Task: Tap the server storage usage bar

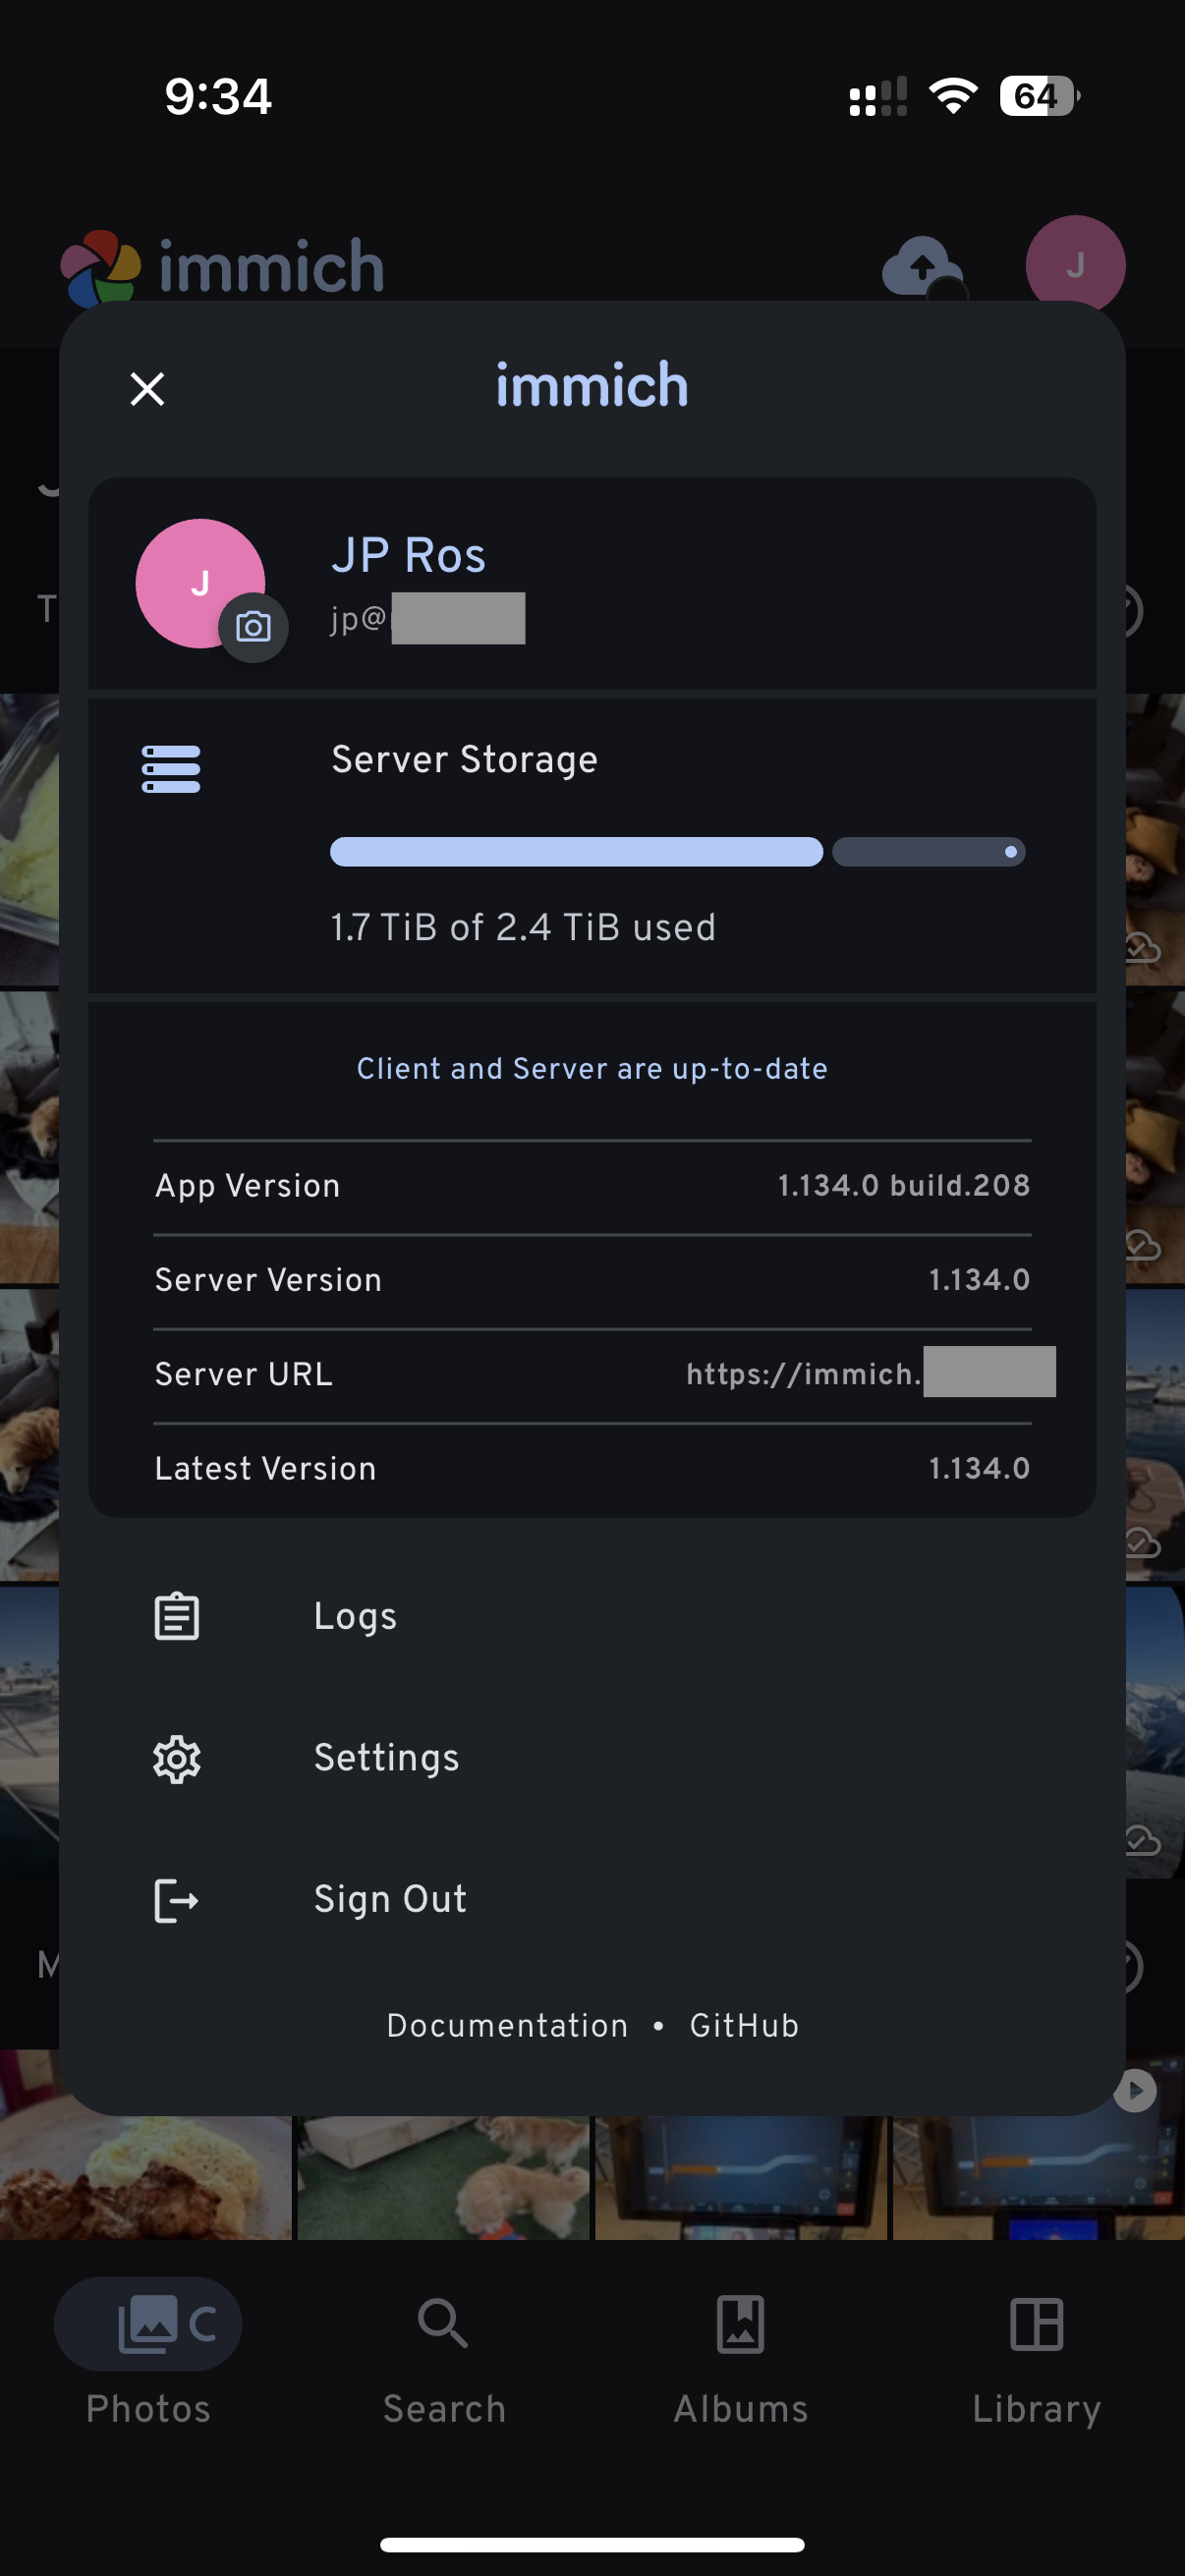Action: [x=677, y=852]
